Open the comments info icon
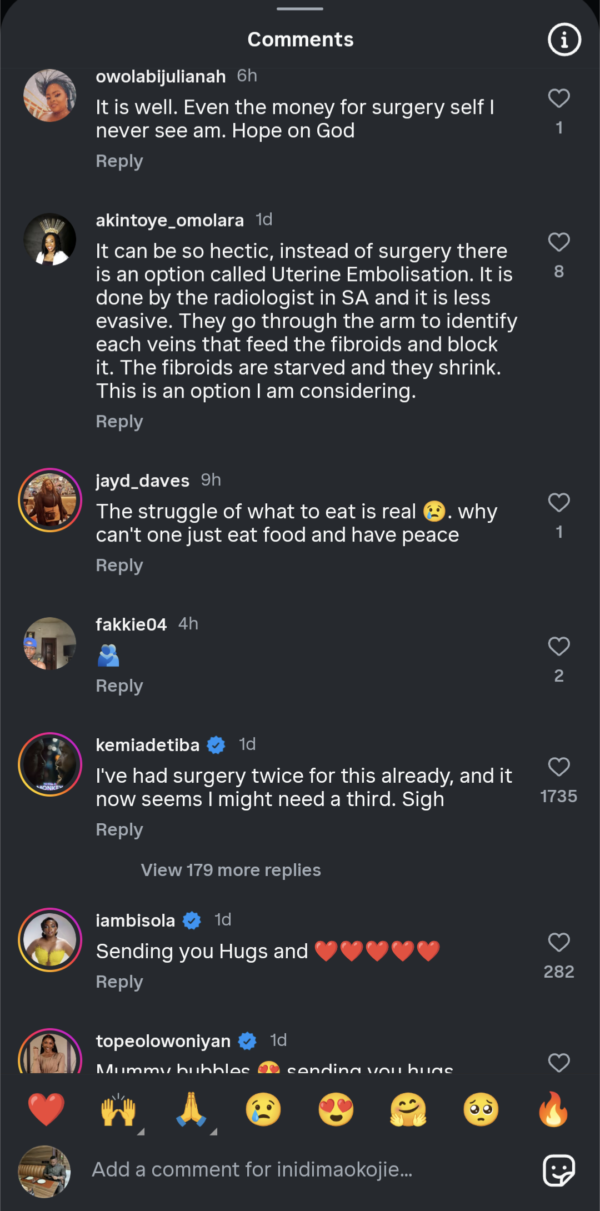 click(x=564, y=40)
